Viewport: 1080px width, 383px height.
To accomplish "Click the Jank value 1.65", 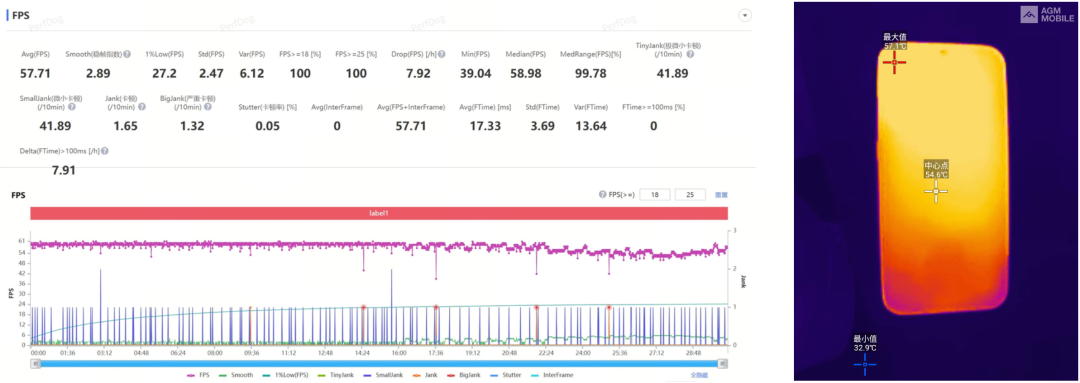I will point(125,126).
